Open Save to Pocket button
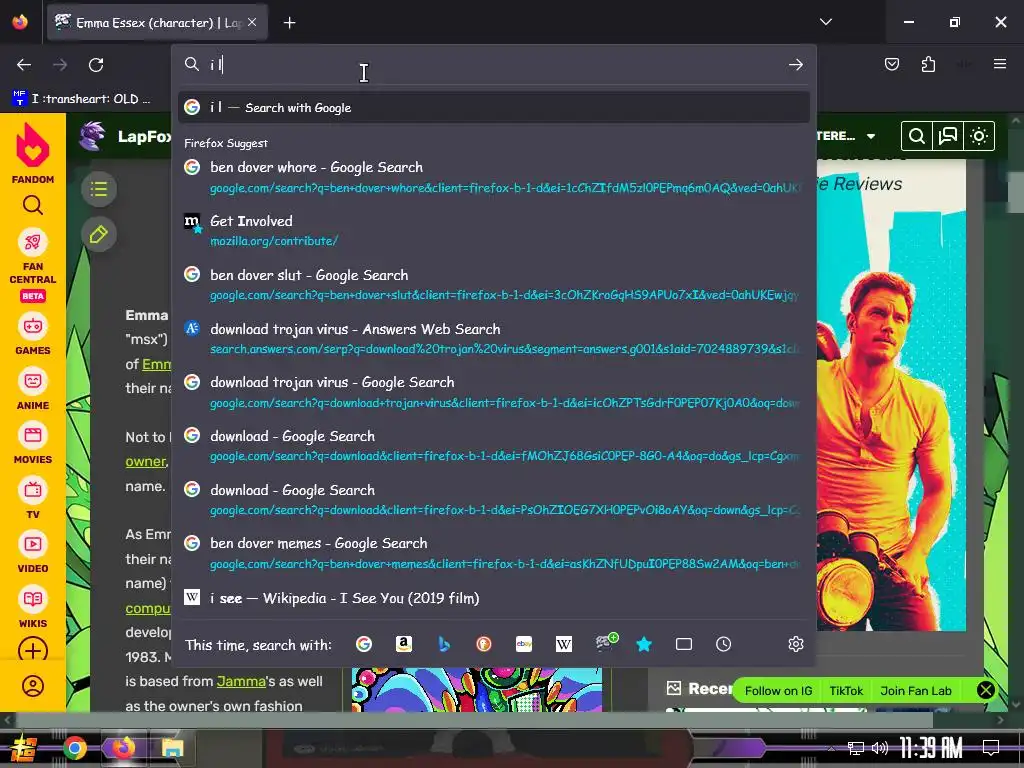This screenshot has height=768, width=1024. (x=891, y=64)
